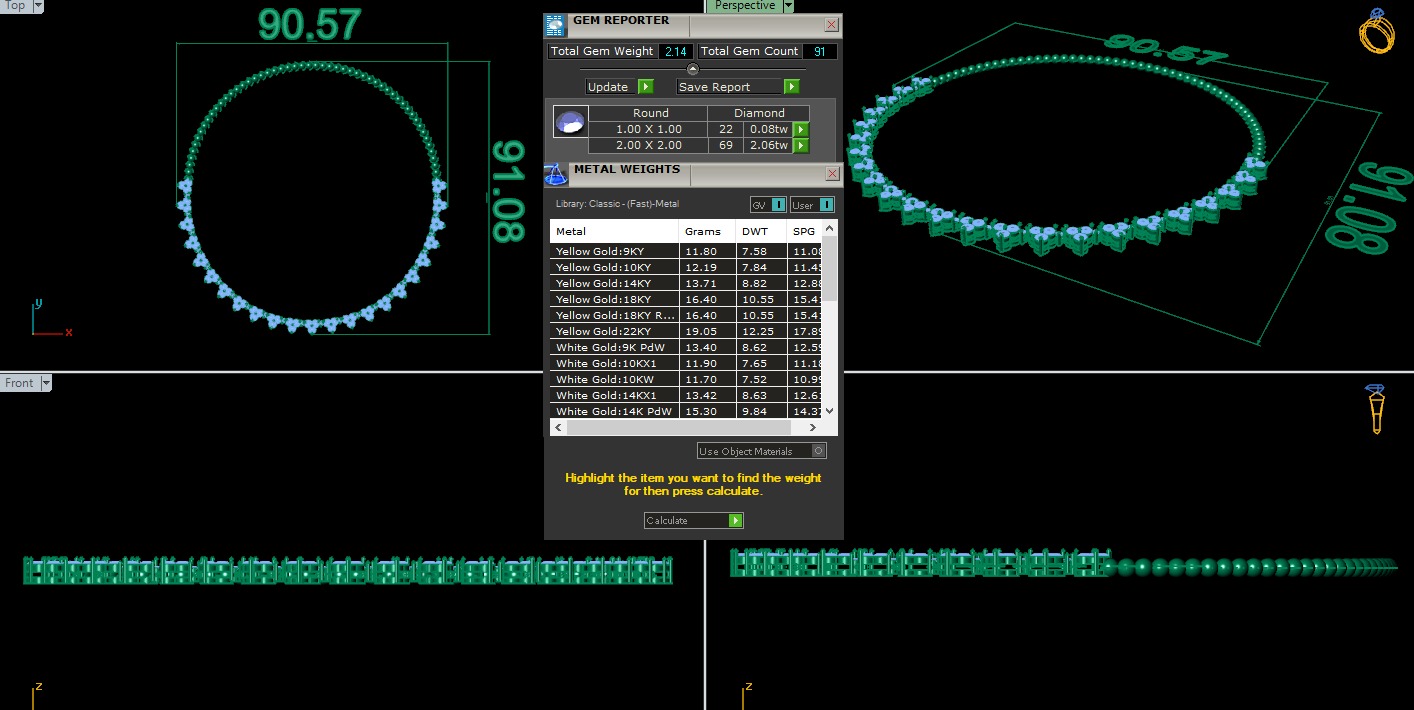The image size is (1414, 710).
Task: Click the metal list scroll-up arrow
Action: (x=829, y=229)
